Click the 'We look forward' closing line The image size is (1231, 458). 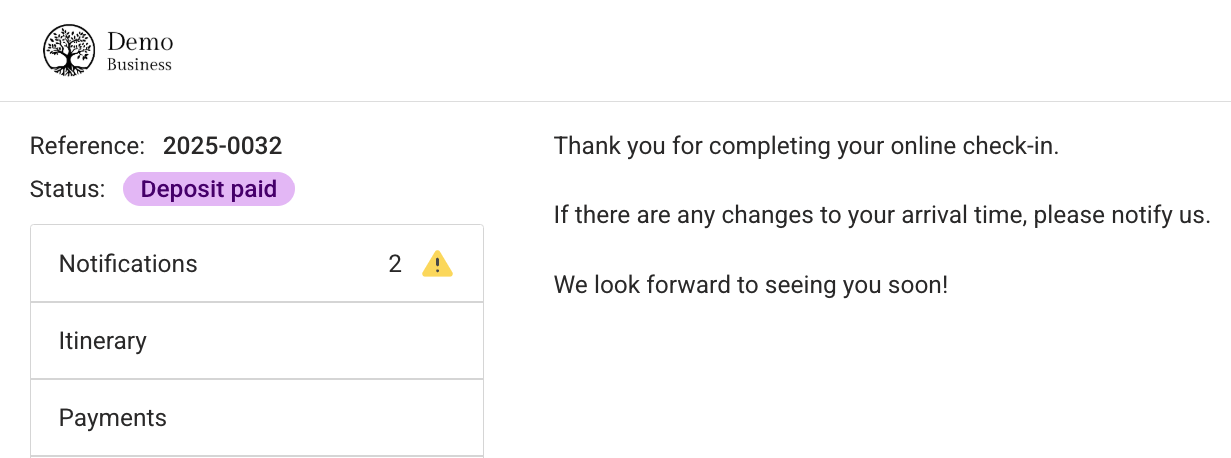tap(751, 285)
